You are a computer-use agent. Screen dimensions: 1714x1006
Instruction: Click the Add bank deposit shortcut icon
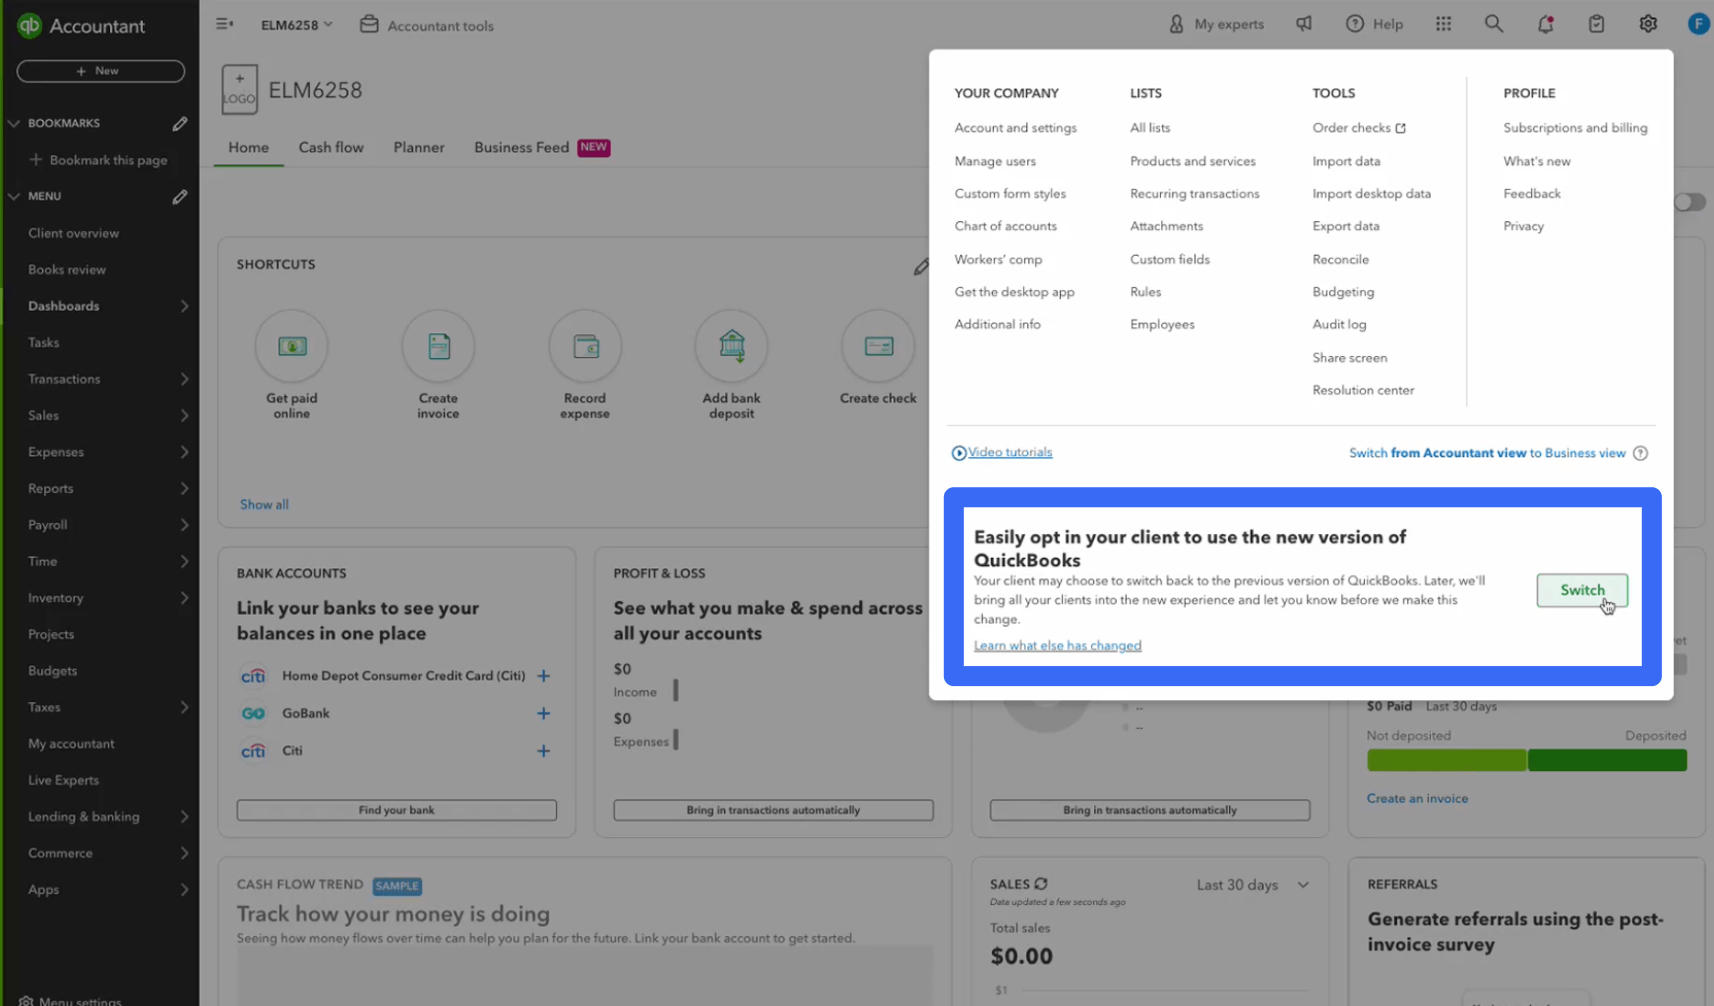(x=732, y=346)
